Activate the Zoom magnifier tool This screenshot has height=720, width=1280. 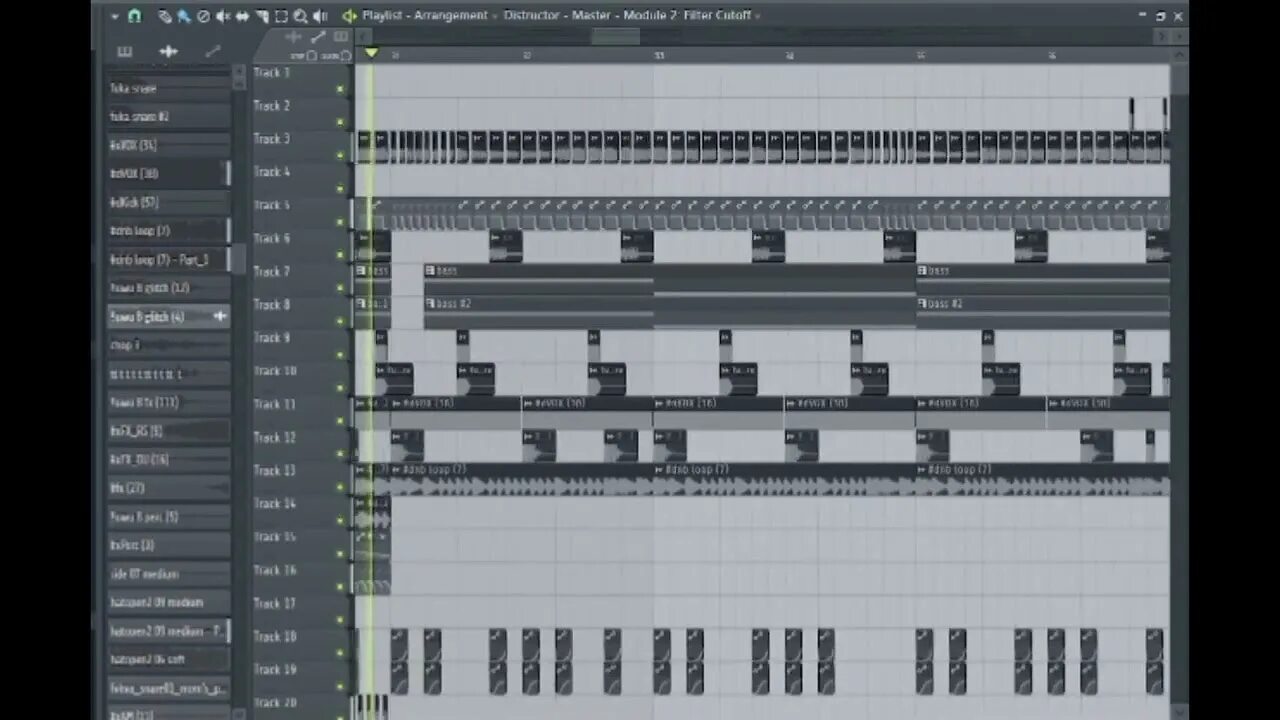tap(300, 16)
